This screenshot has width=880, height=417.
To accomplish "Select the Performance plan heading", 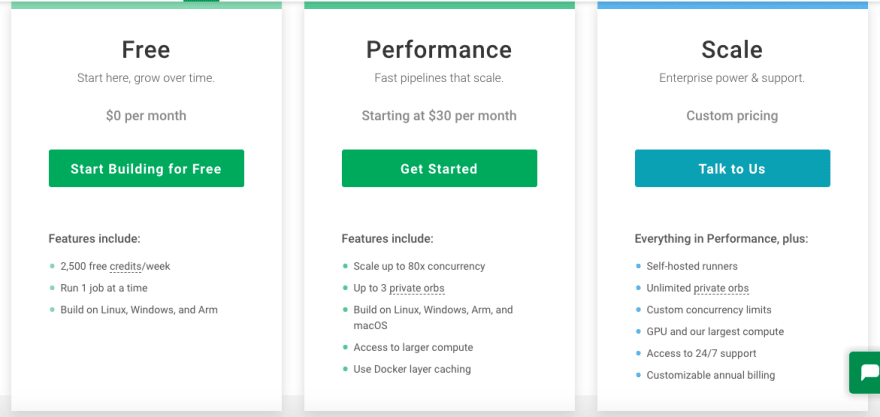I will click(439, 49).
